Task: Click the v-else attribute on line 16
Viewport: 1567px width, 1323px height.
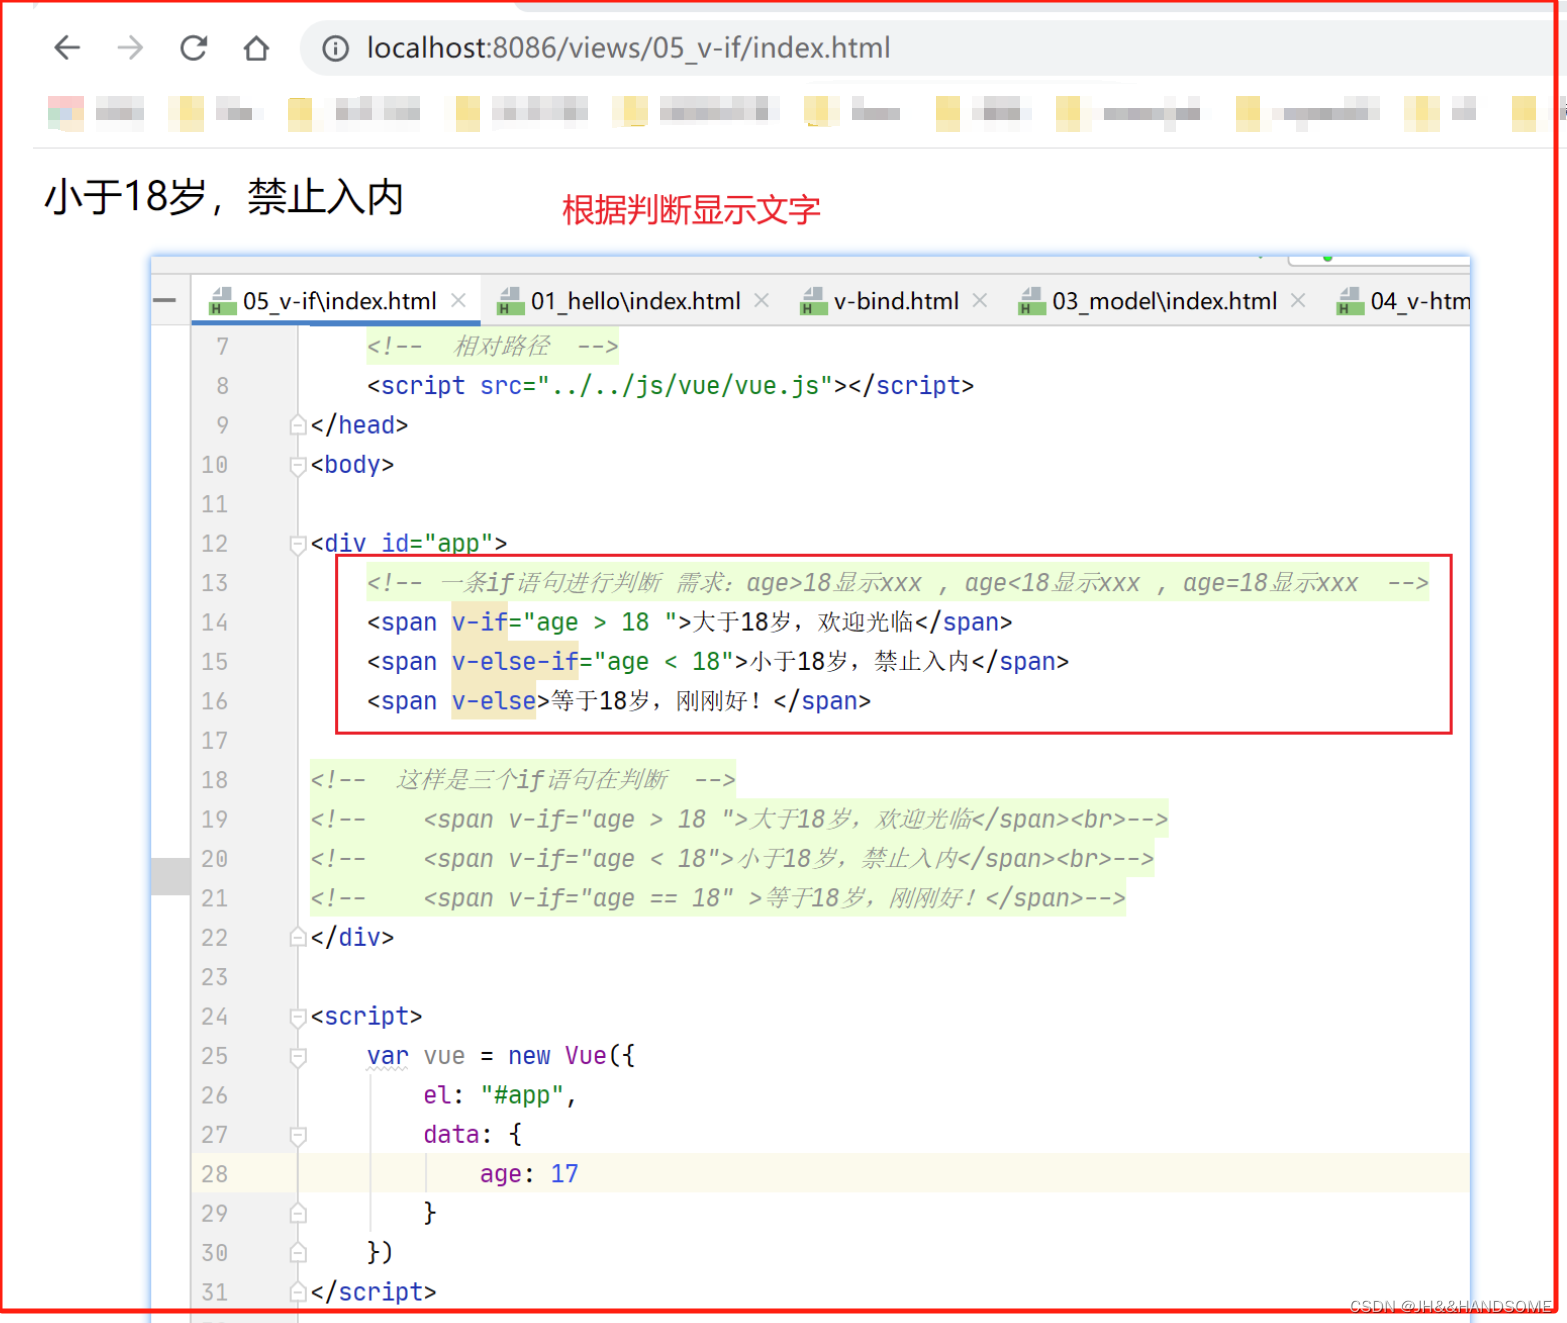Action: 494,701
